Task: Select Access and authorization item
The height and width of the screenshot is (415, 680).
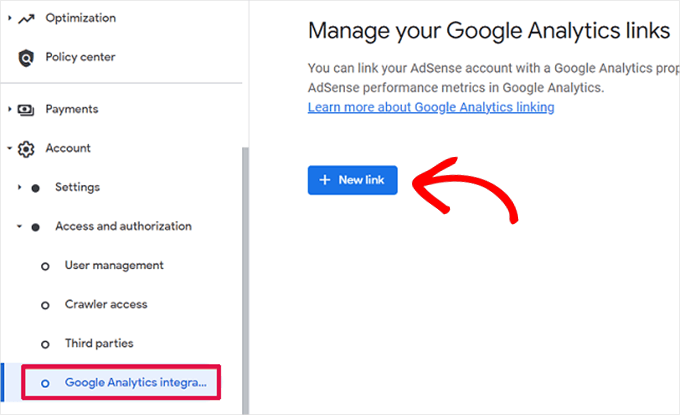Action: (x=123, y=226)
